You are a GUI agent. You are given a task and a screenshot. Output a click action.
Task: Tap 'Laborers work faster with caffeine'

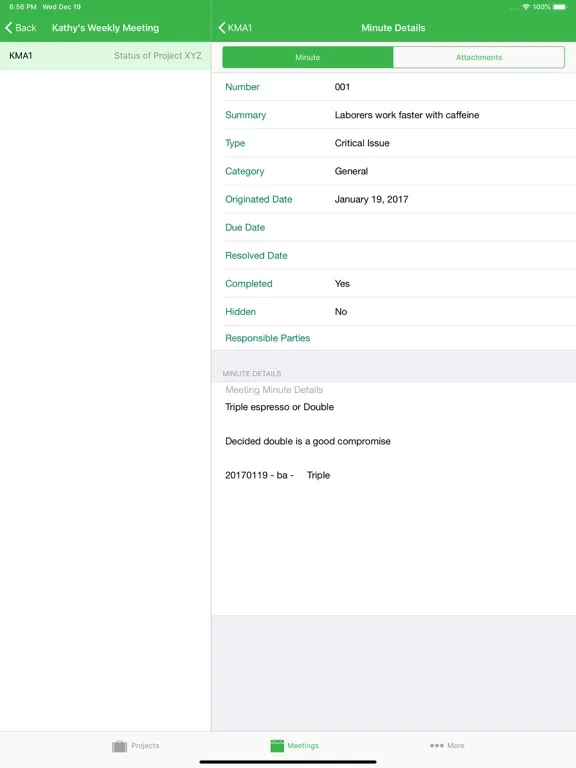coord(407,115)
